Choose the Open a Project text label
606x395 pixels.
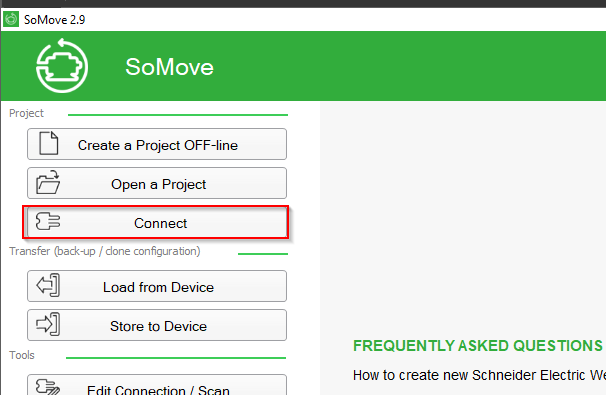158,184
